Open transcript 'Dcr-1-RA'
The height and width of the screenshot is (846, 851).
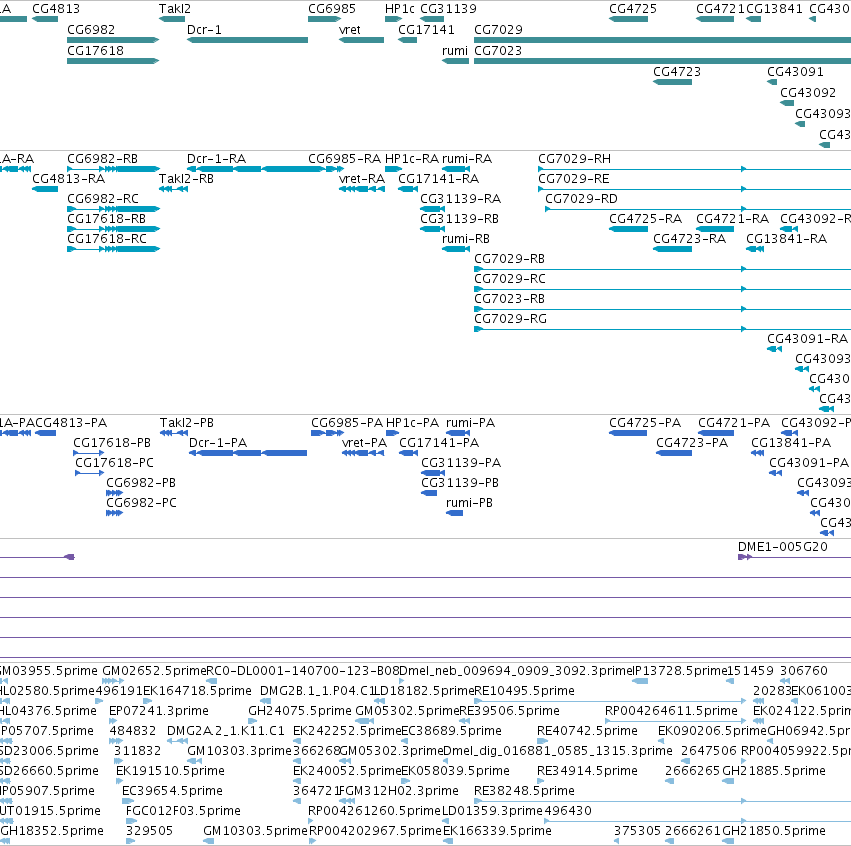point(217,158)
